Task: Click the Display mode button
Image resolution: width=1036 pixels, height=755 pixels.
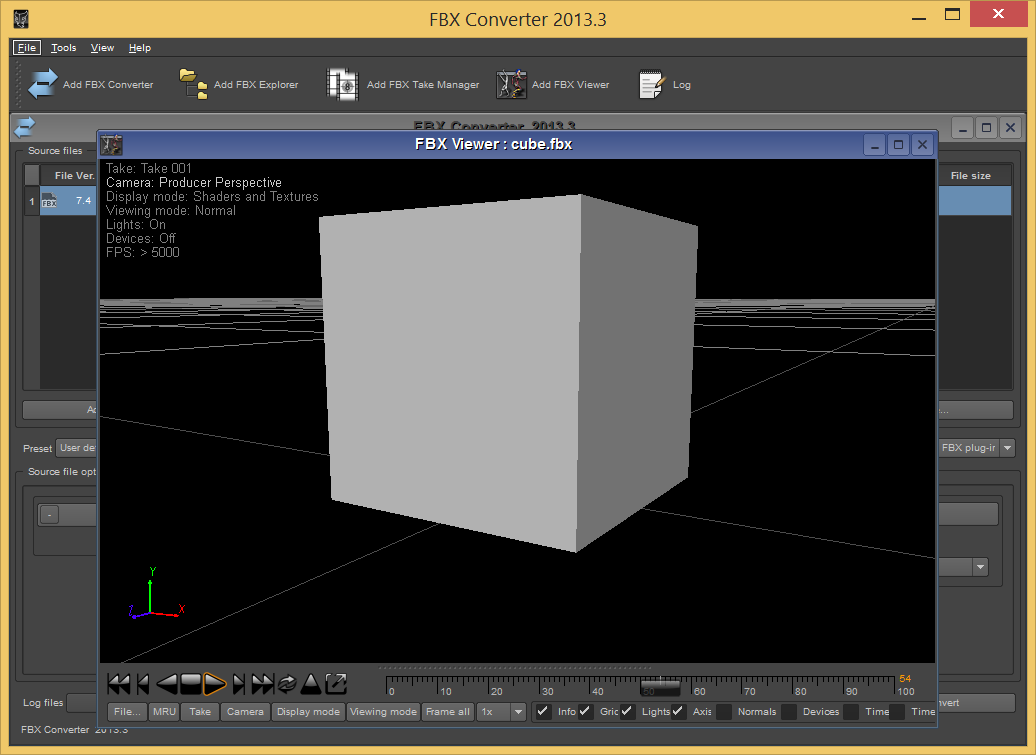Action: [x=308, y=712]
